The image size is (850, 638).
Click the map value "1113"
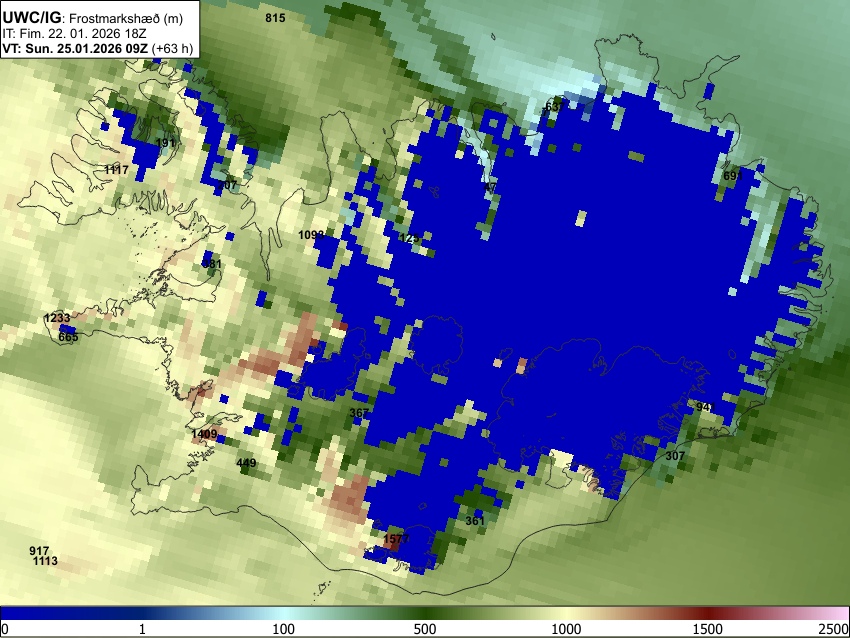click(x=46, y=562)
